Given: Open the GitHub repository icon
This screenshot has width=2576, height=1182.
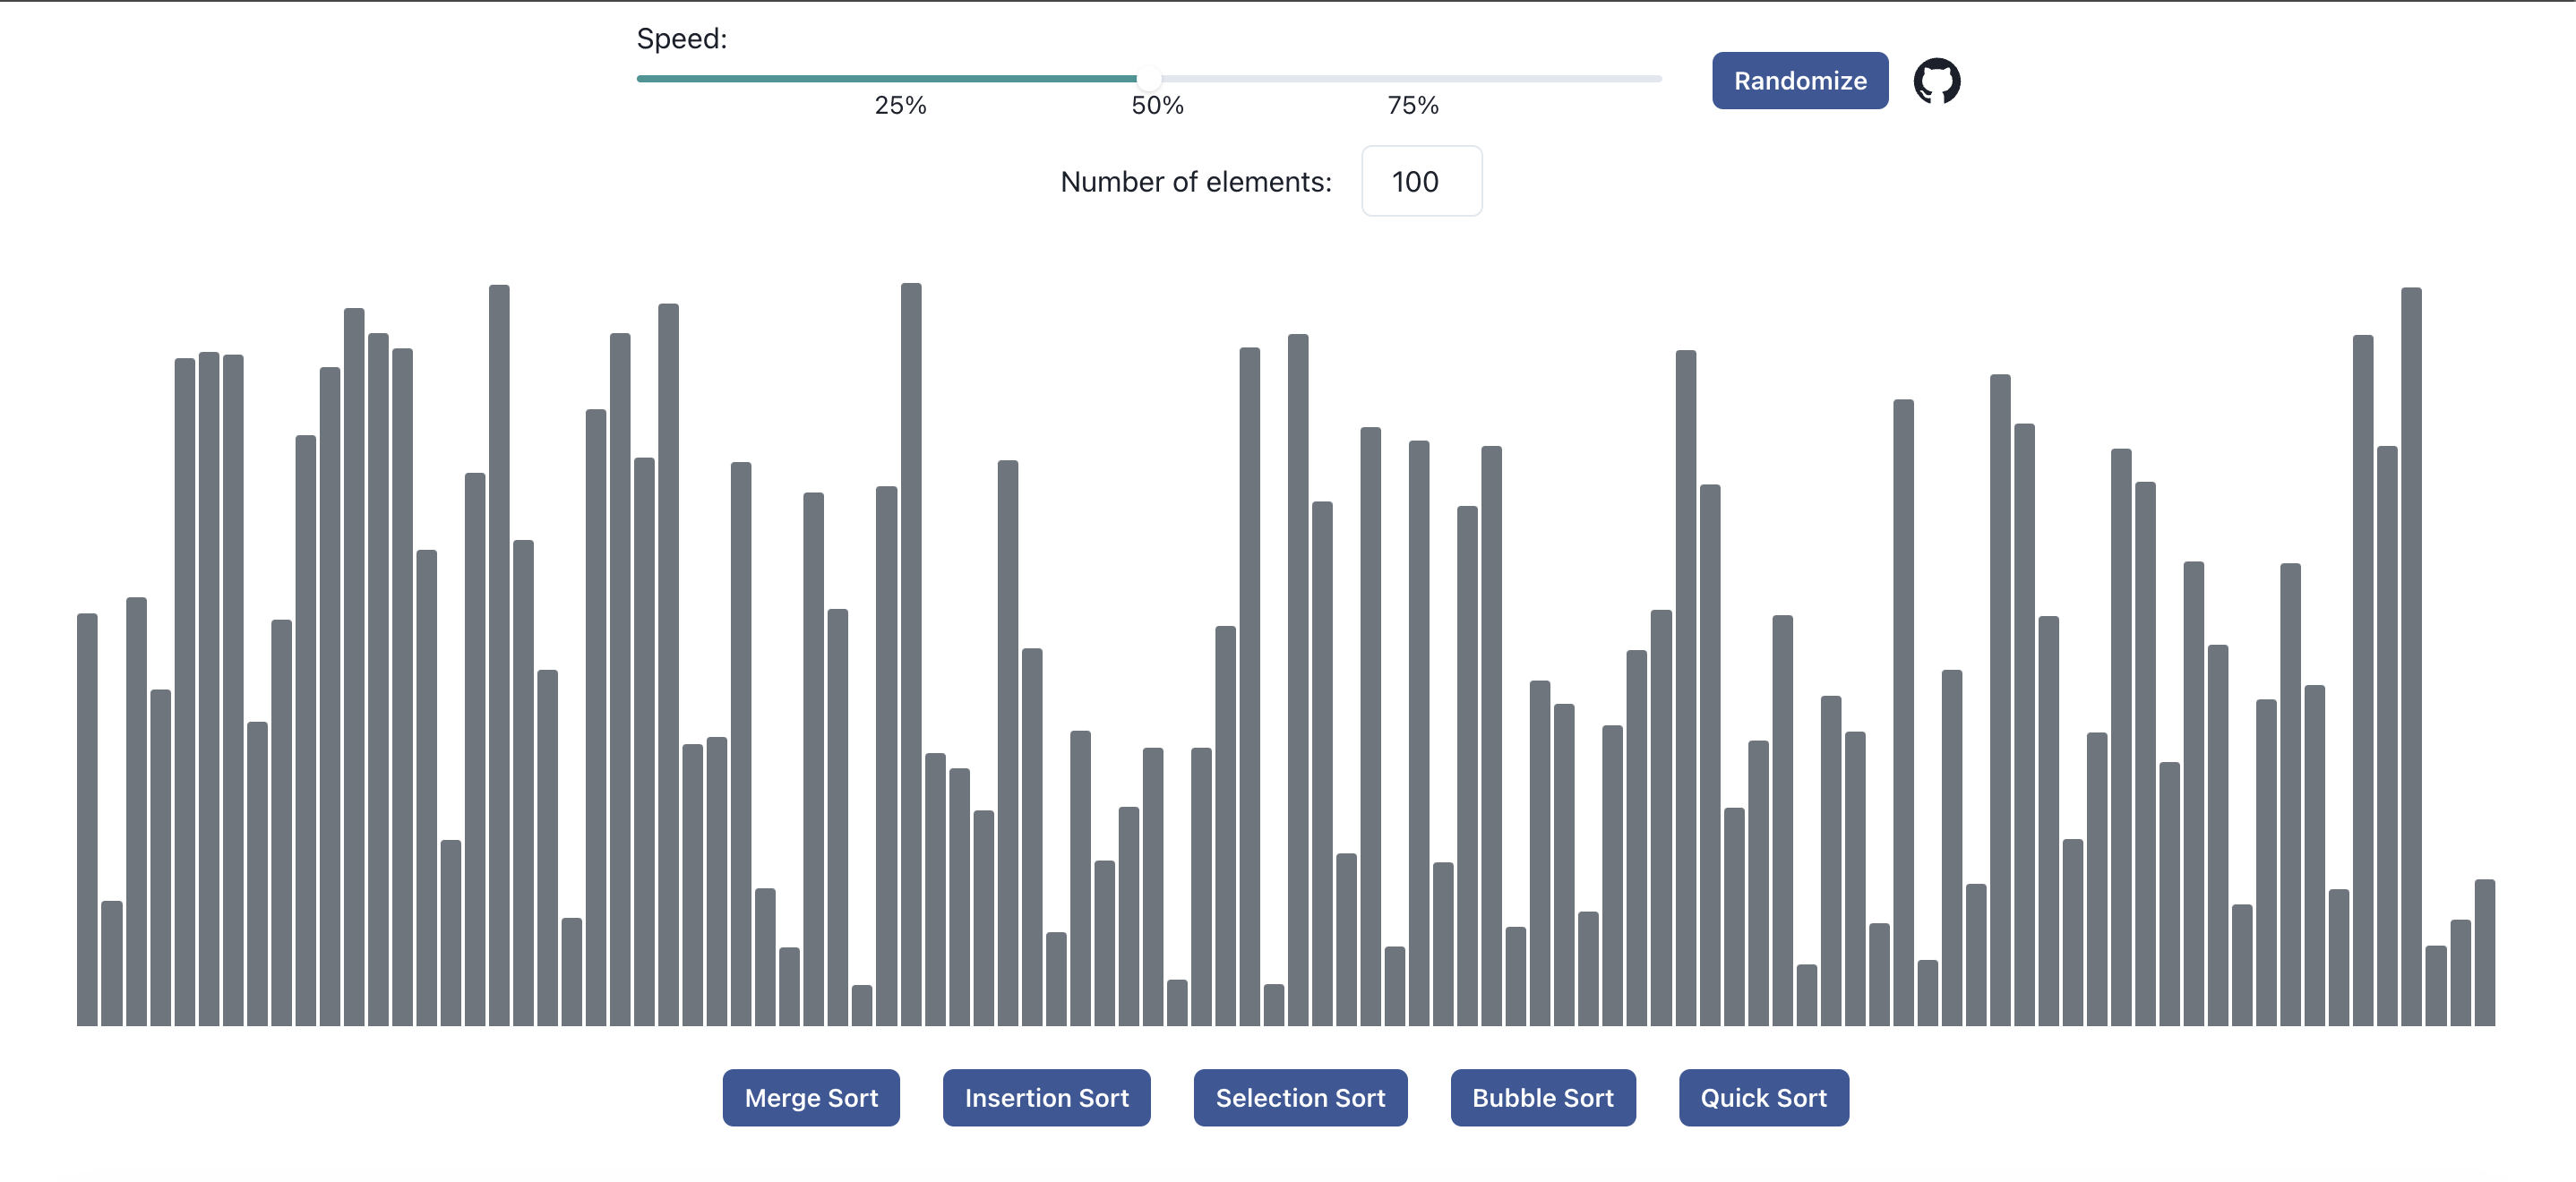Looking at the screenshot, I should 1937,80.
